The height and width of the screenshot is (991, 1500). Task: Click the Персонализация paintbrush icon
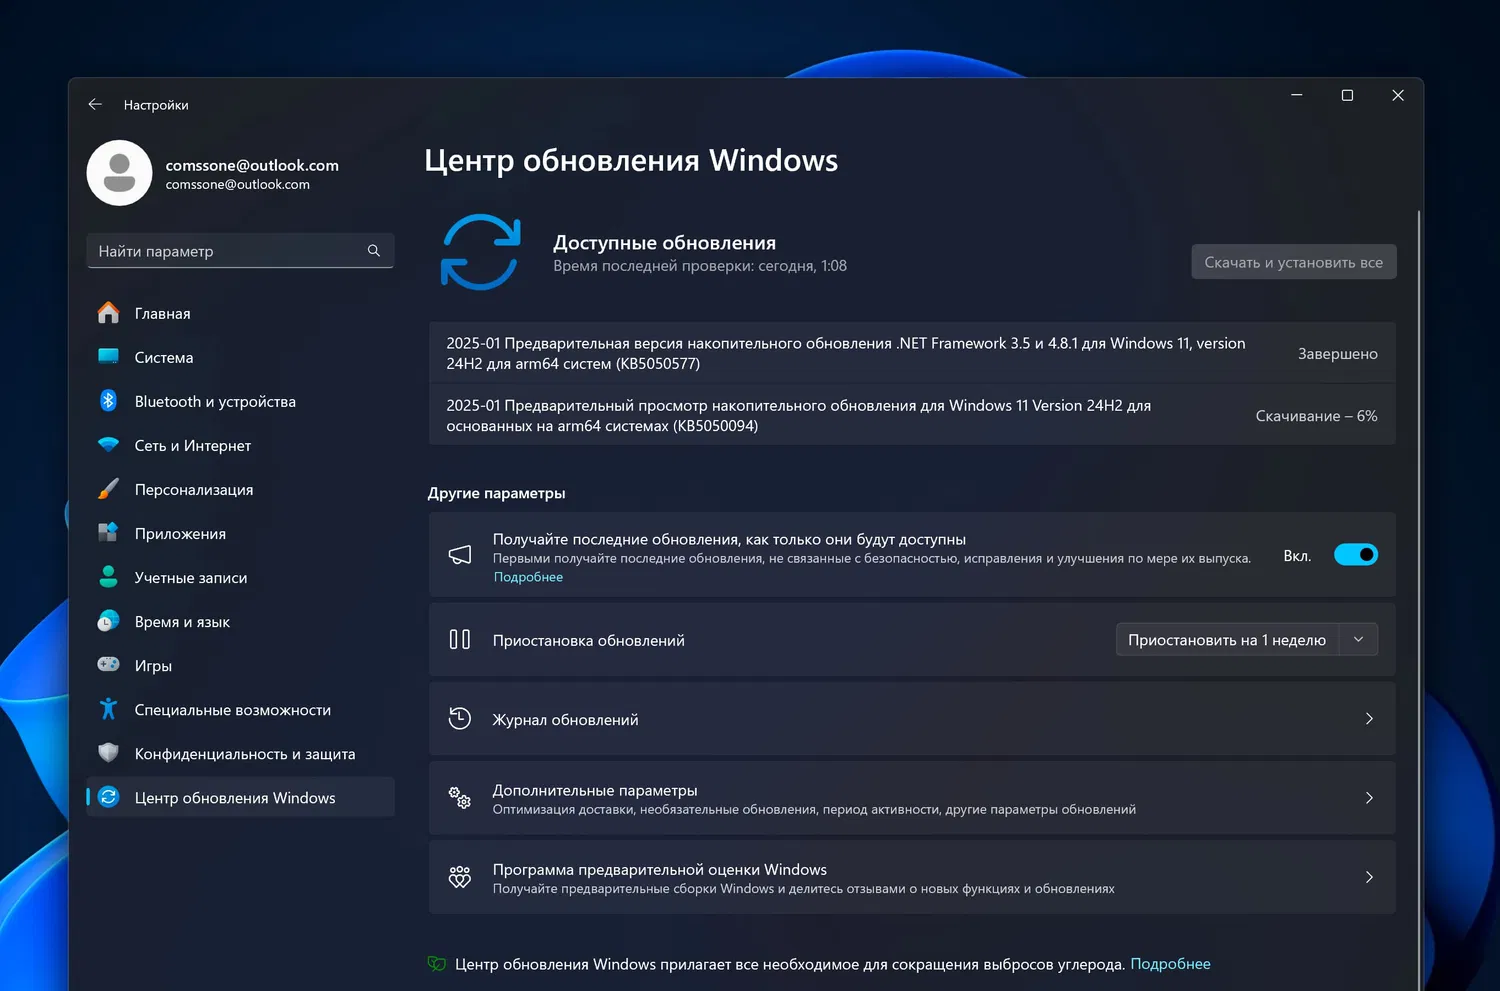(x=108, y=489)
